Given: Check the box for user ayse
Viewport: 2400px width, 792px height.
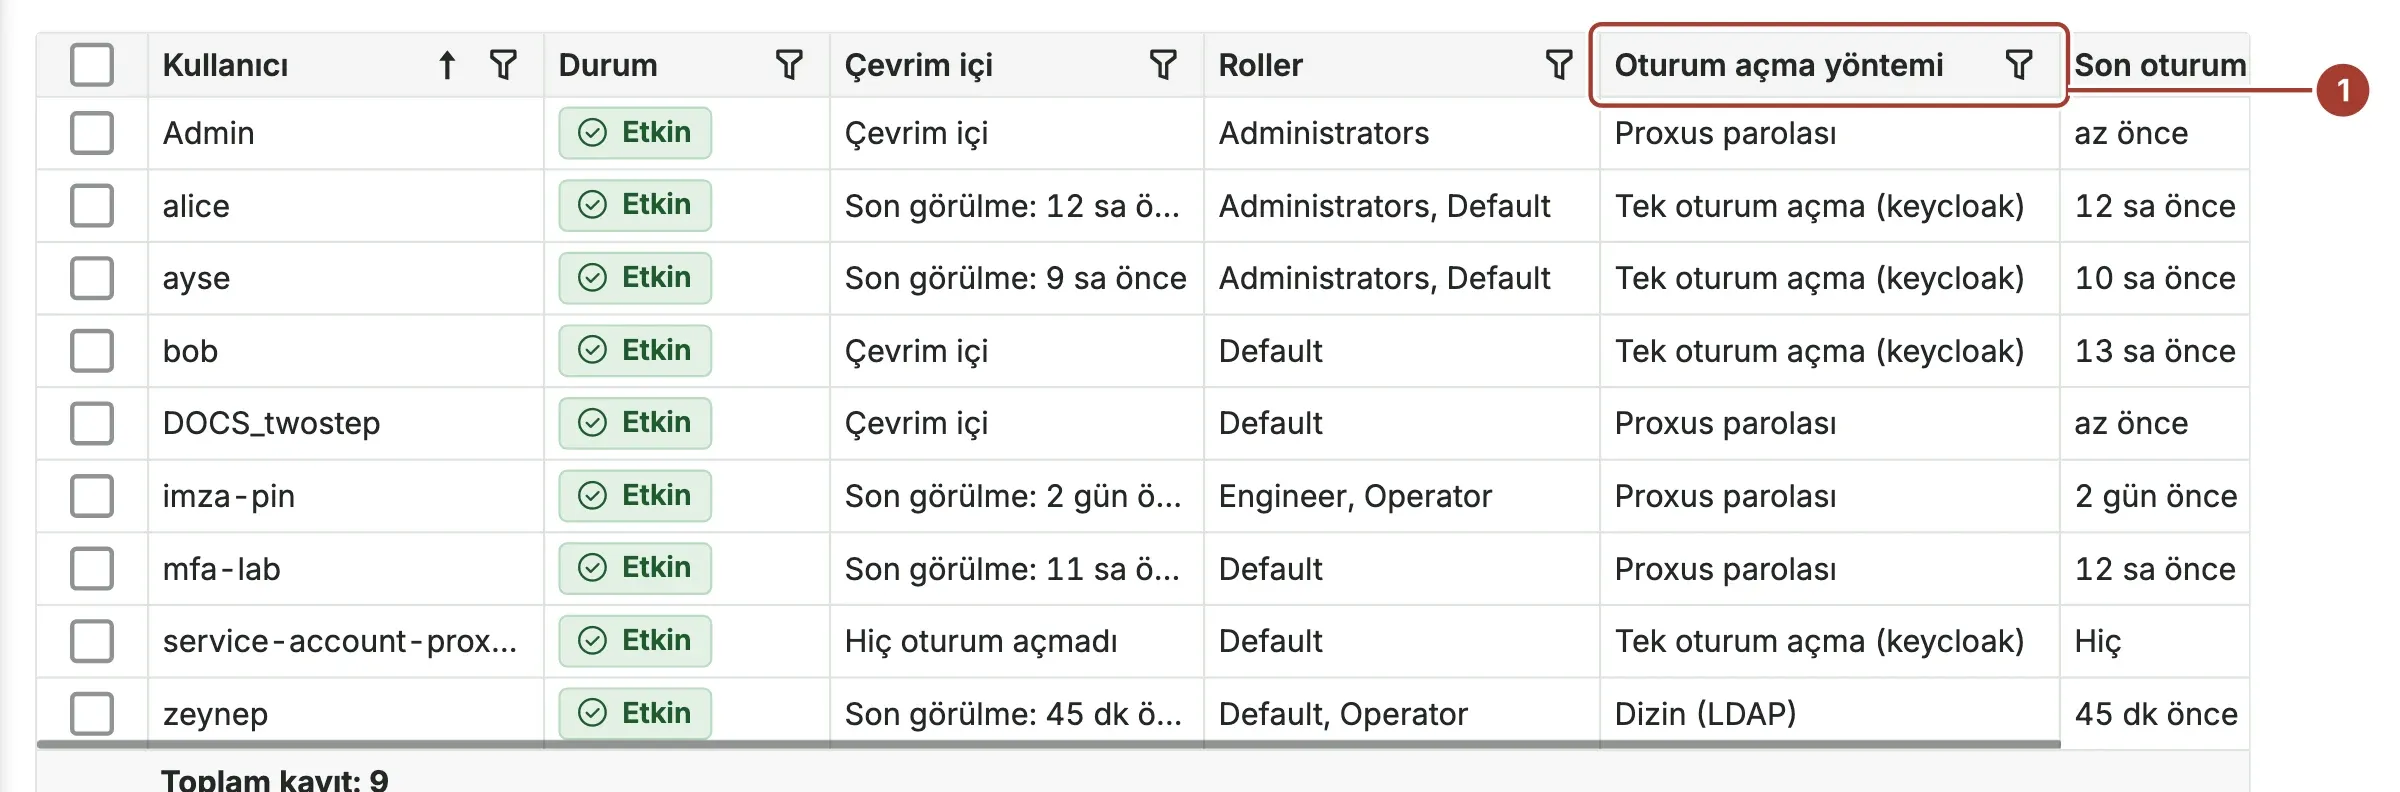Looking at the screenshot, I should coord(92,278).
